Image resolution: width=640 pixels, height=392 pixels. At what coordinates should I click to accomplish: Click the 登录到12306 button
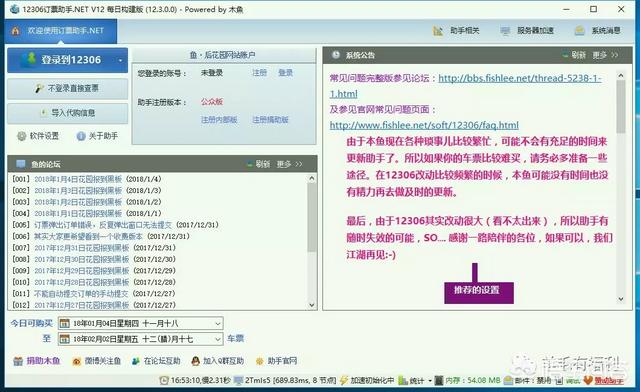67,60
